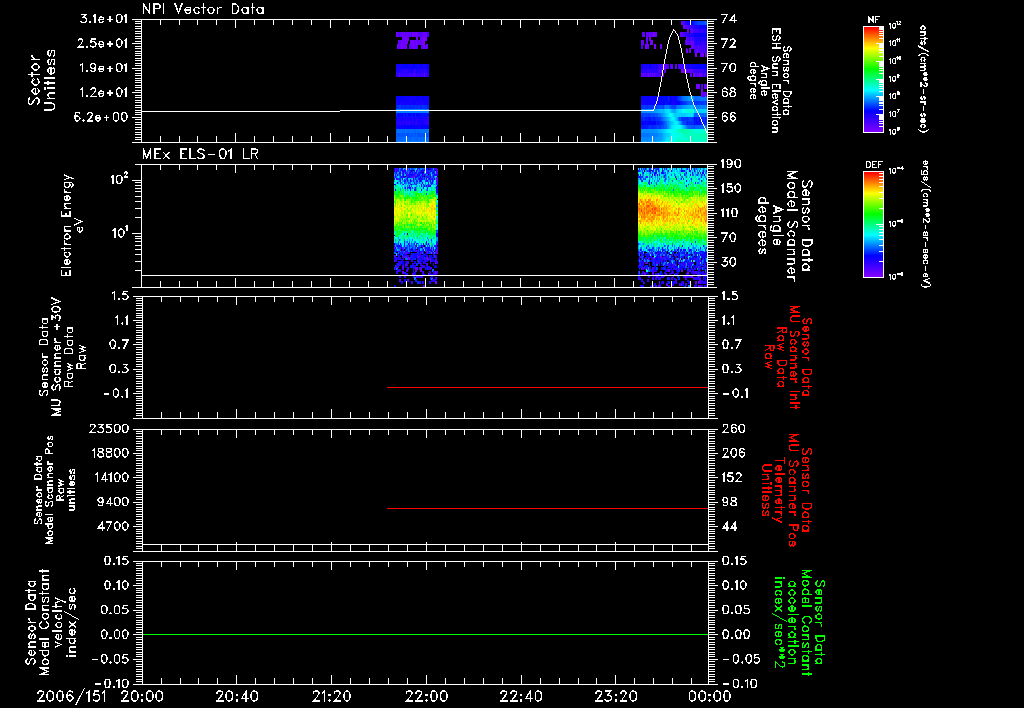Click the 'MEx ELS-01 LR' panel title

pos(200,154)
